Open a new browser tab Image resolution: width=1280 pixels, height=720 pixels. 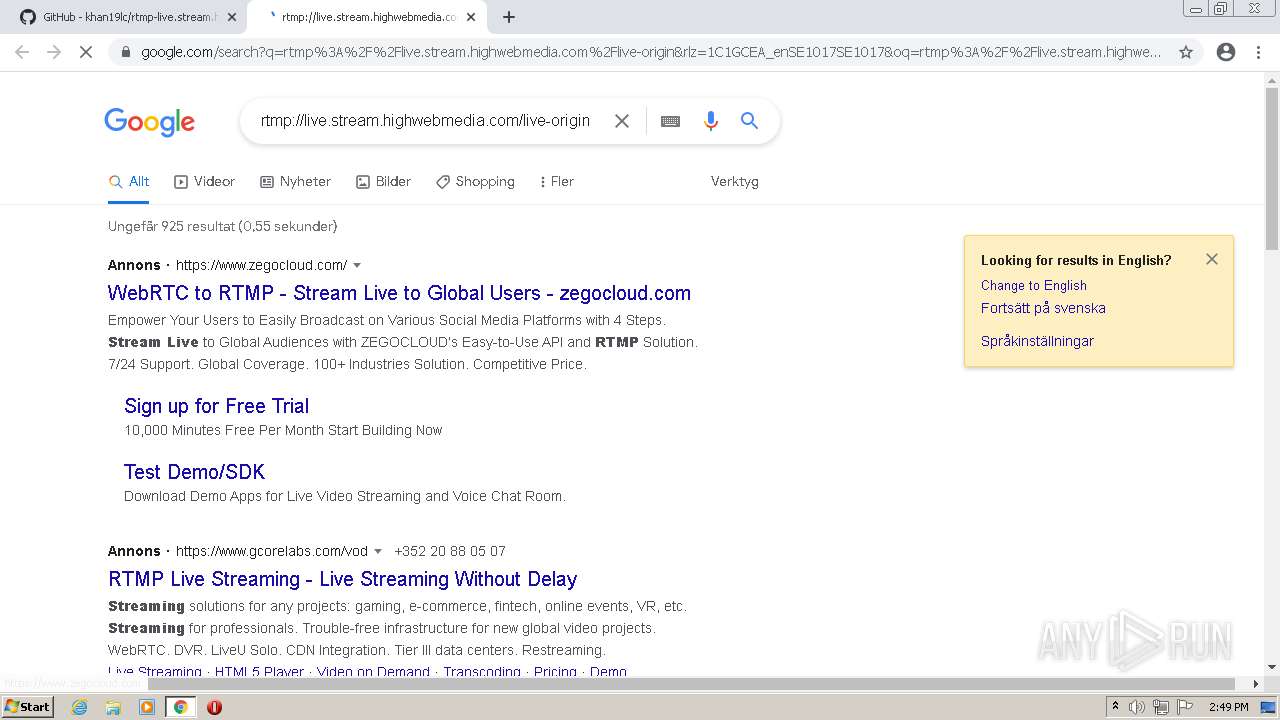click(509, 17)
